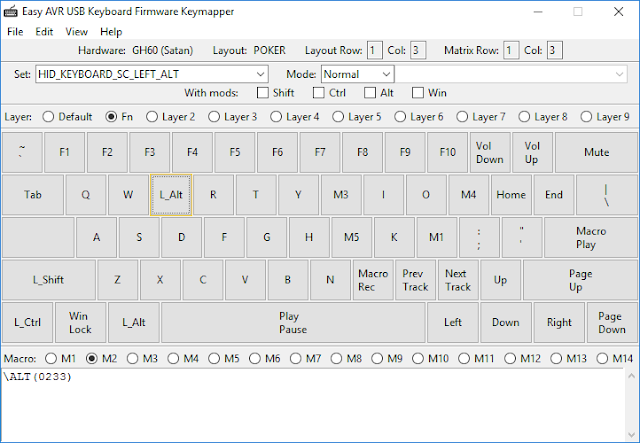Open the Edit menu
Viewport: 640px width, 443px height.
click(x=44, y=32)
